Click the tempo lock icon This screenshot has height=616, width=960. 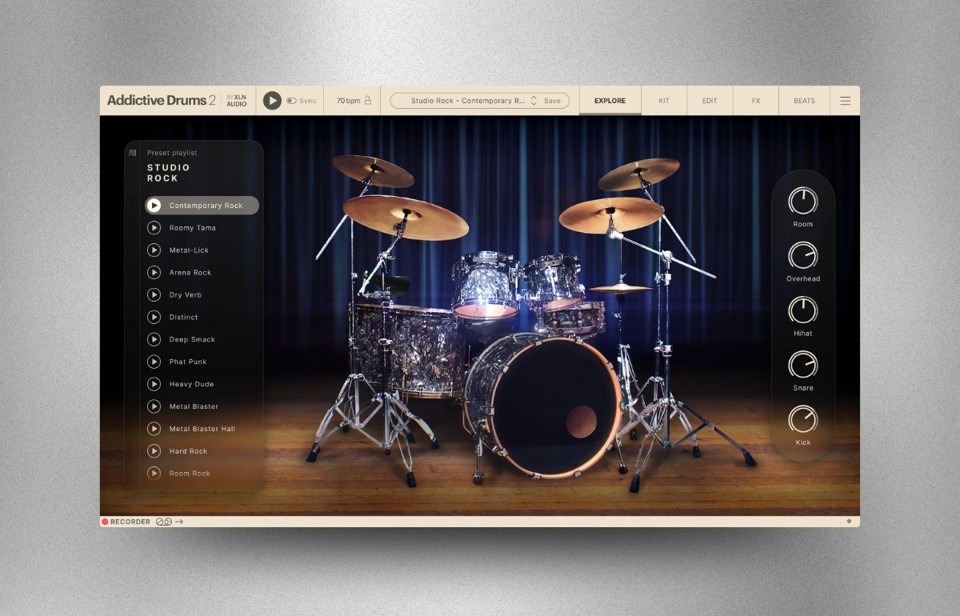tap(367, 100)
